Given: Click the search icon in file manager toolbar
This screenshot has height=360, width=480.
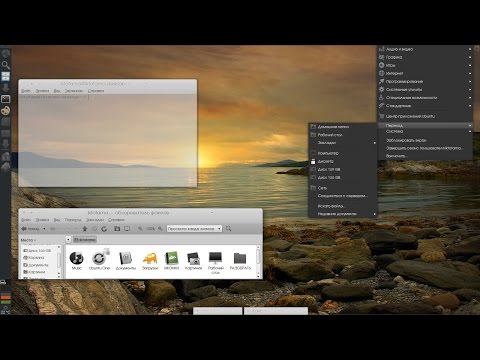Looking at the screenshot, I should tap(228, 229).
